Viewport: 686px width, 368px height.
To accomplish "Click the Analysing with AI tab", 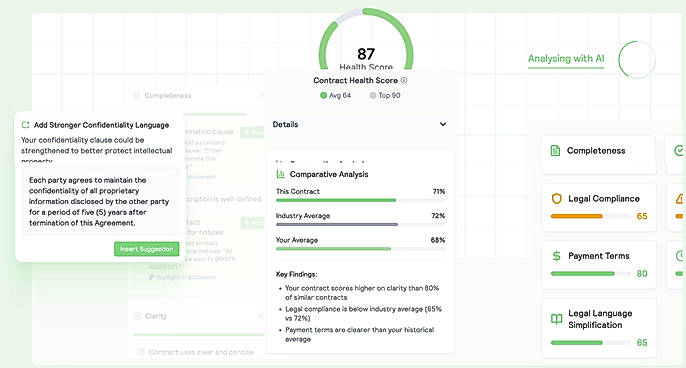I will click(x=566, y=59).
